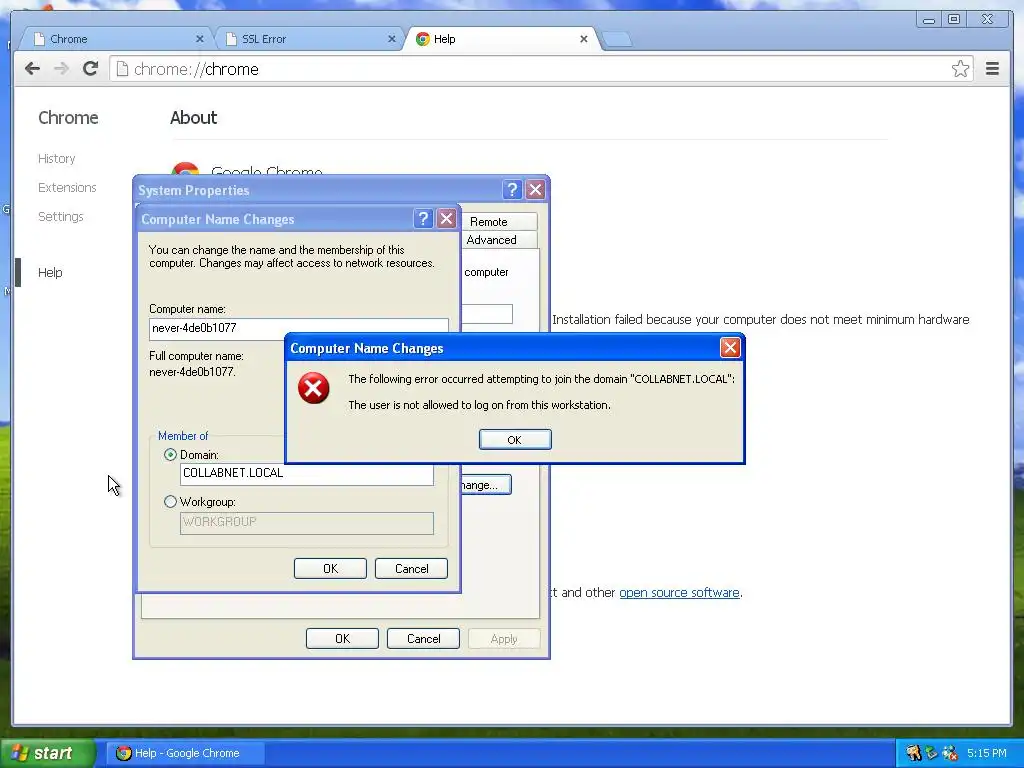Open a new tab with the new tab button
The height and width of the screenshot is (768, 1024).
pos(616,39)
